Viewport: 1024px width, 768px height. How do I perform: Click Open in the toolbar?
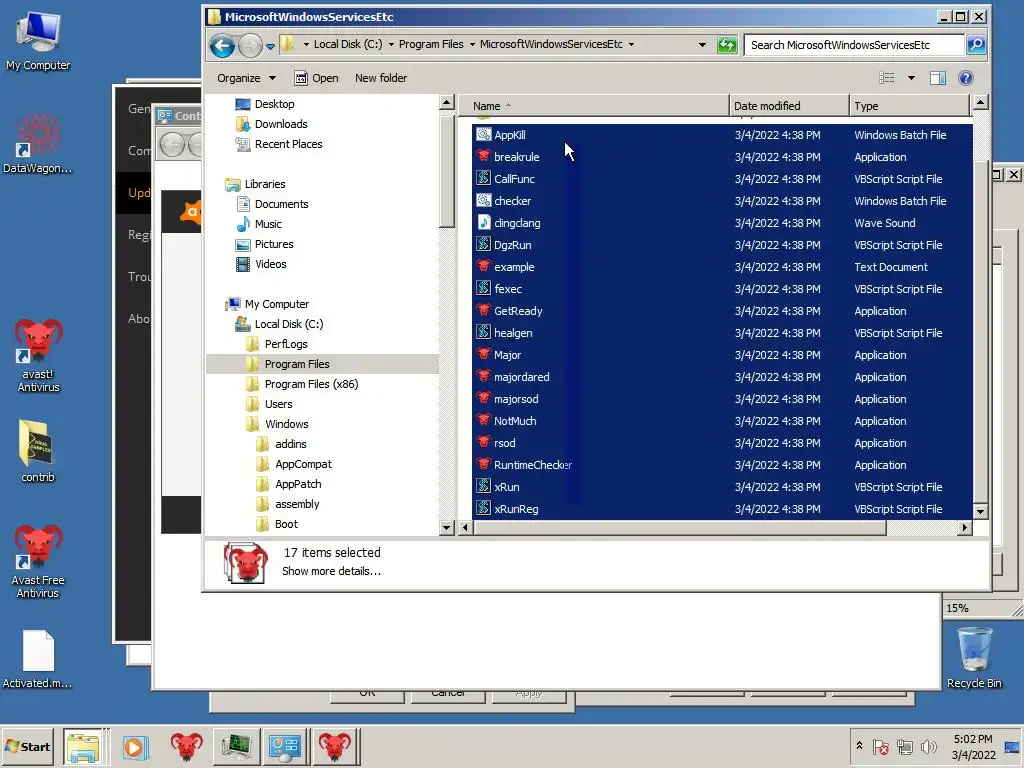pyautogui.click(x=316, y=78)
